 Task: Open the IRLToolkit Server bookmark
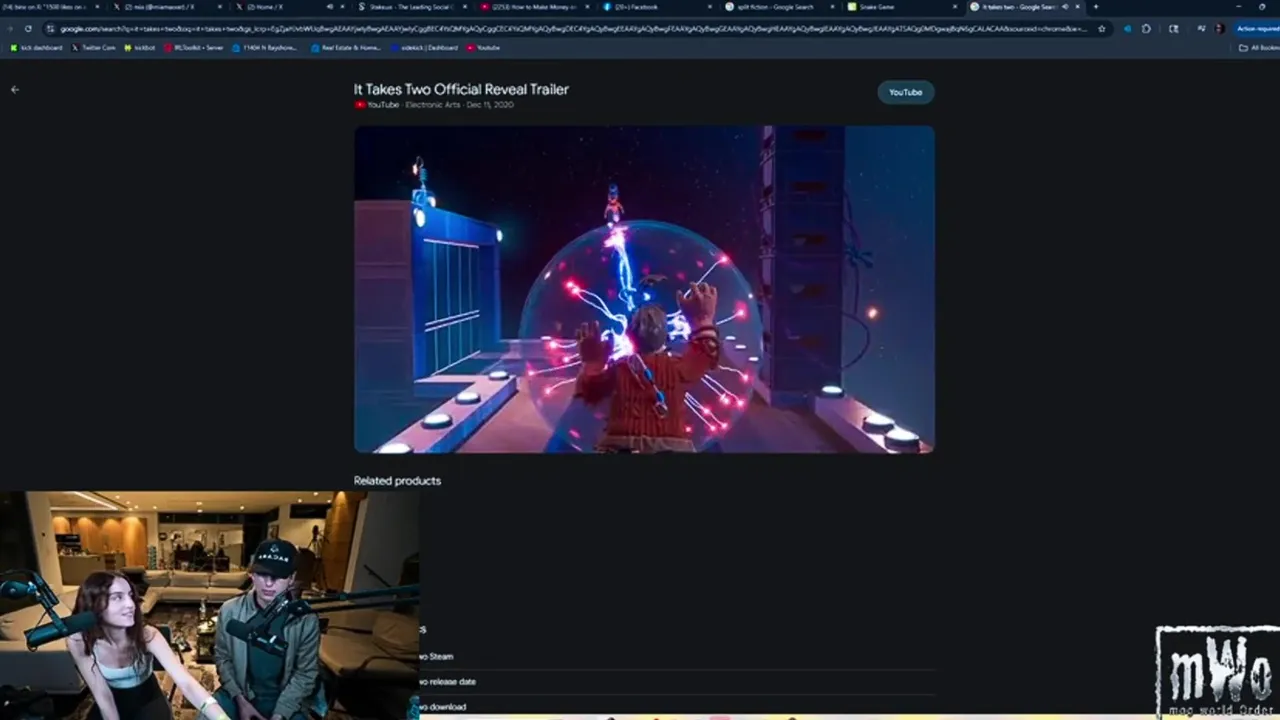pyautogui.click(x=193, y=47)
